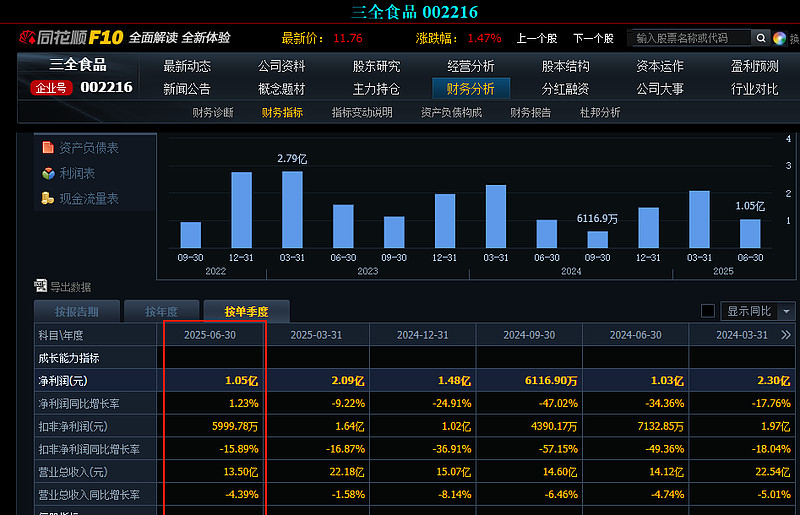Click the -47.02% growth cell

click(x=558, y=403)
